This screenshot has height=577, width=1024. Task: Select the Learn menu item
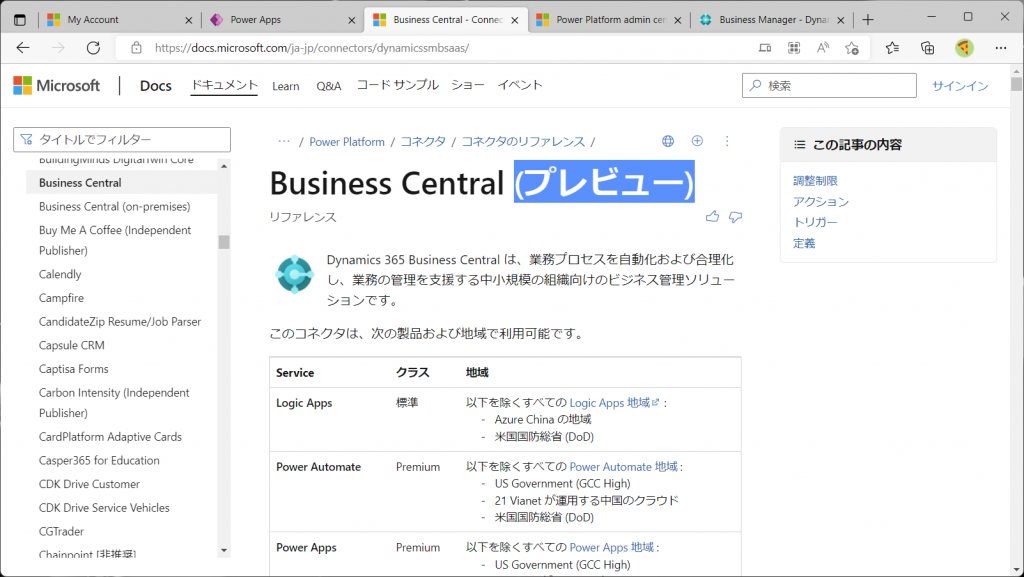tap(285, 86)
